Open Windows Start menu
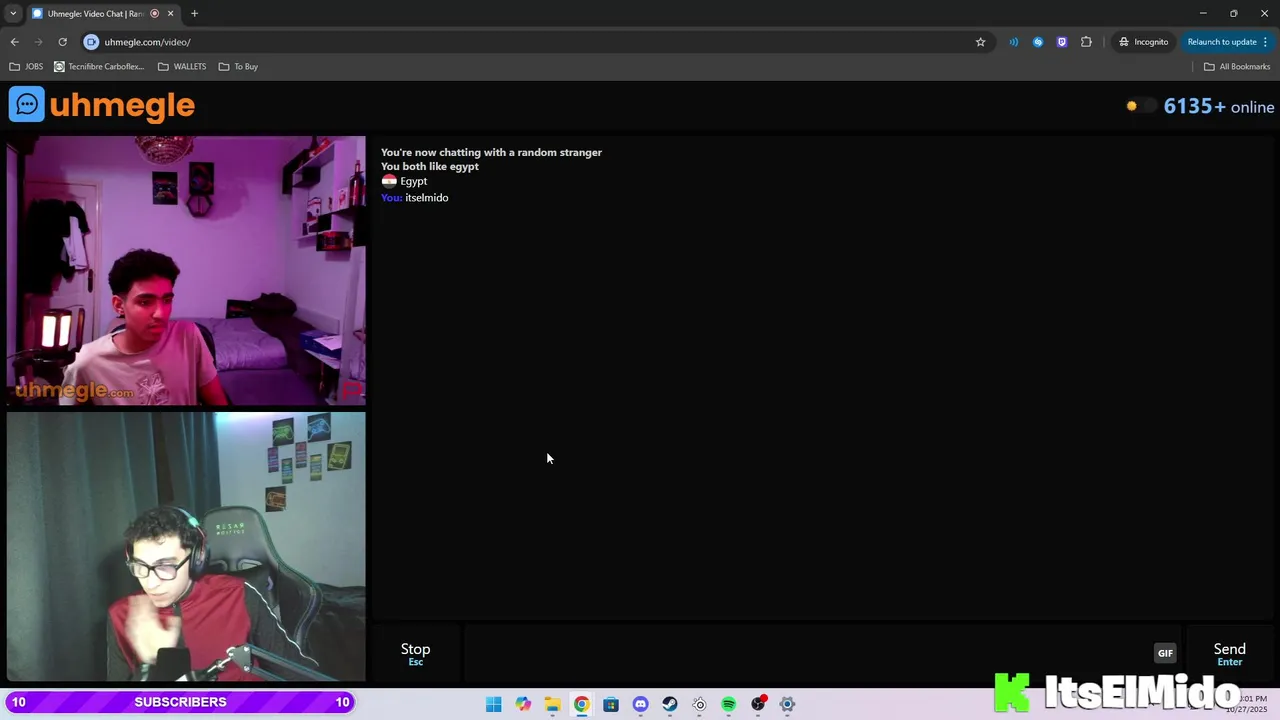This screenshot has width=1280, height=720. pos(493,704)
